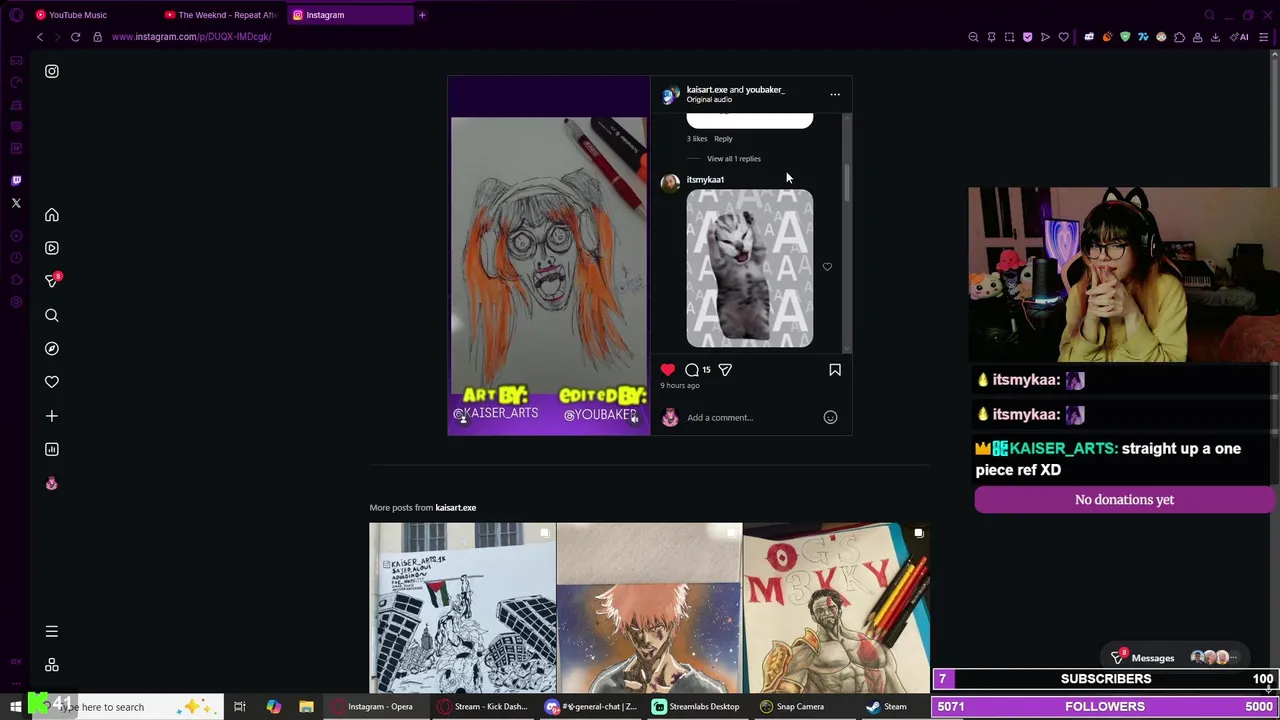1280x720 pixels.
Task: Open X (Twitter) in Opera sidebar
Action: coord(16,203)
